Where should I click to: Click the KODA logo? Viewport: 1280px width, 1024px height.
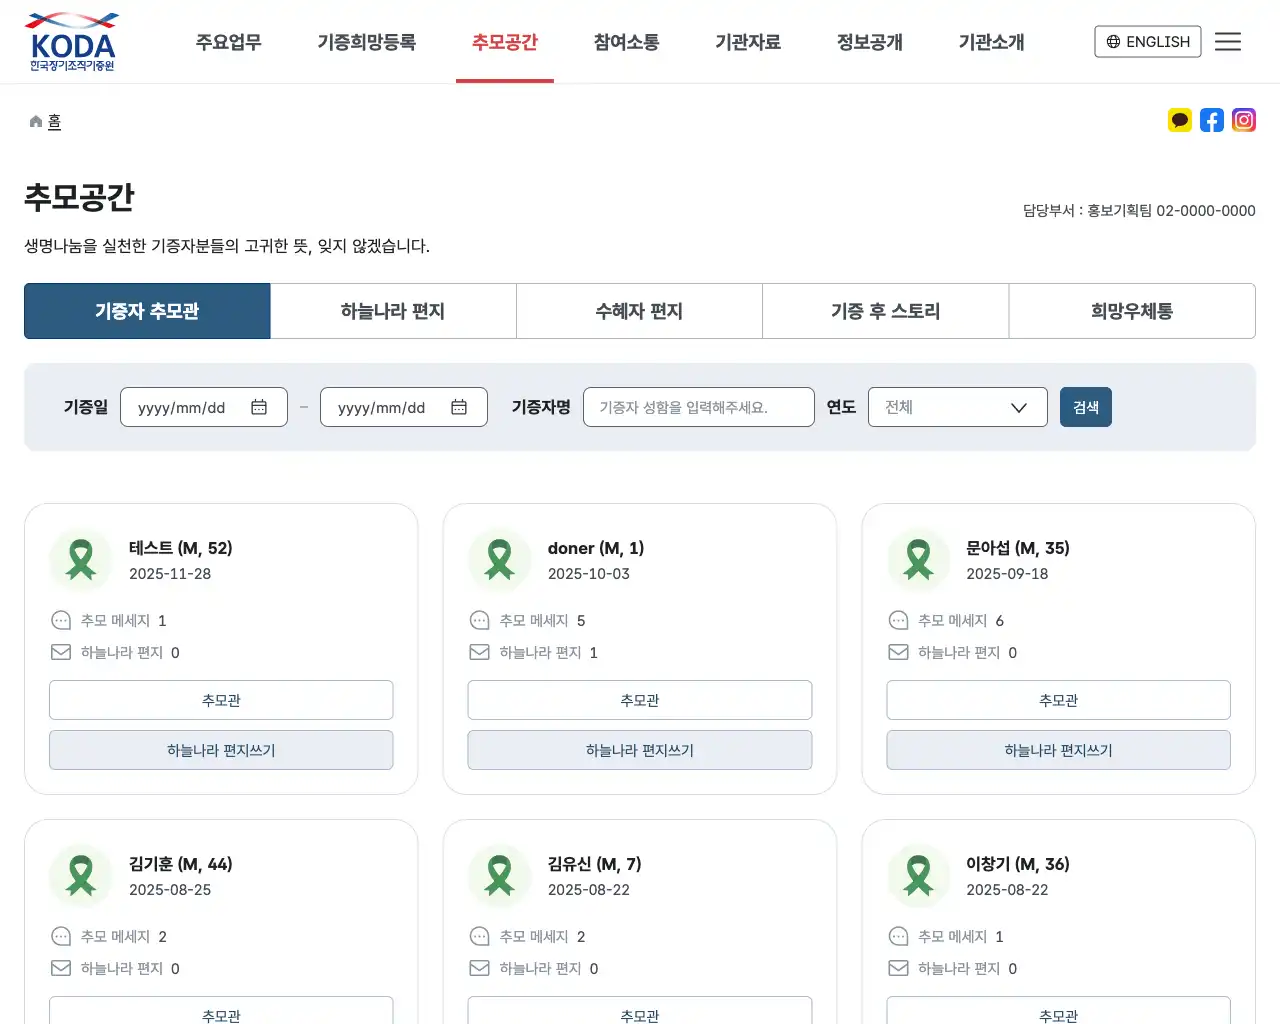coord(71,41)
